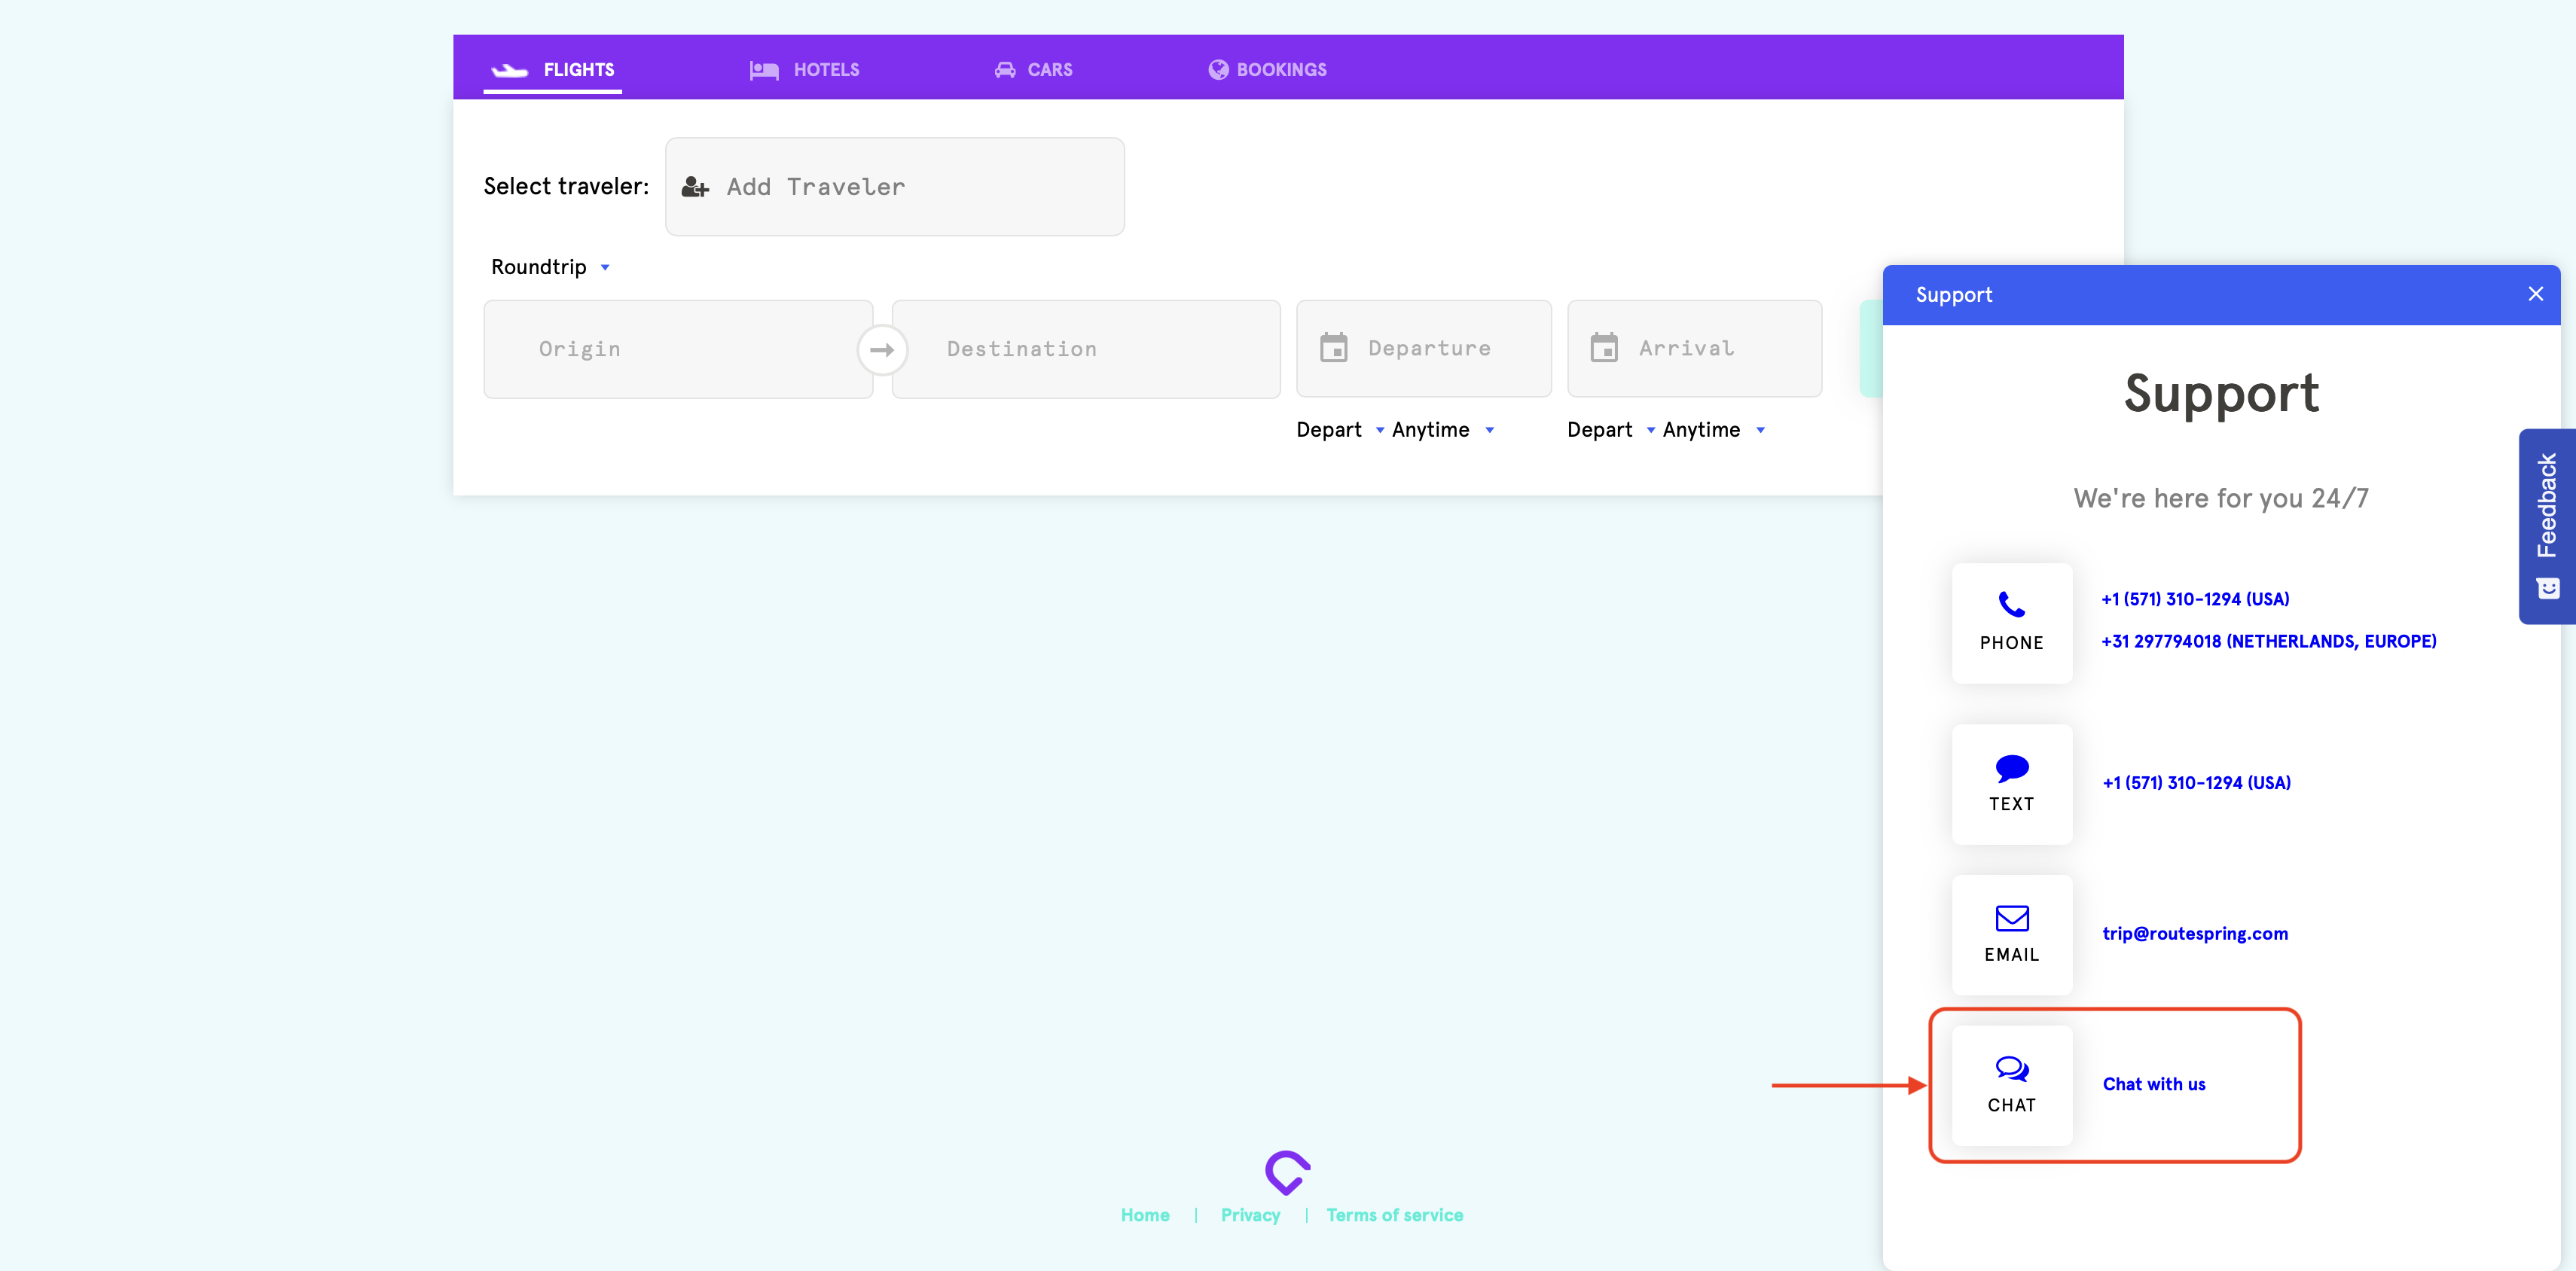Select the Cars tab
Image resolution: width=2576 pixels, height=1271 pixels.
pos(1033,69)
